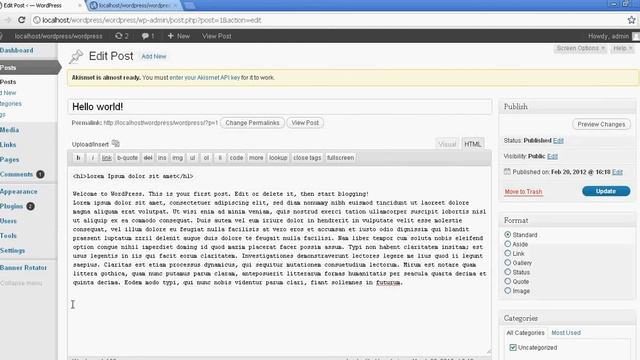The width and height of the screenshot is (640, 360).
Task: Insert li tag
Action: (x=220, y=158)
